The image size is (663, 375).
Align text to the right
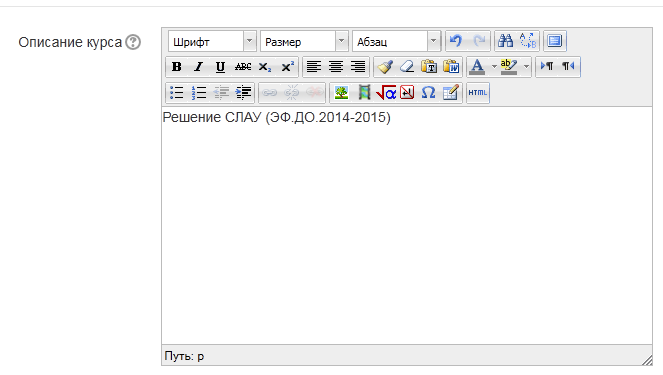pos(358,67)
